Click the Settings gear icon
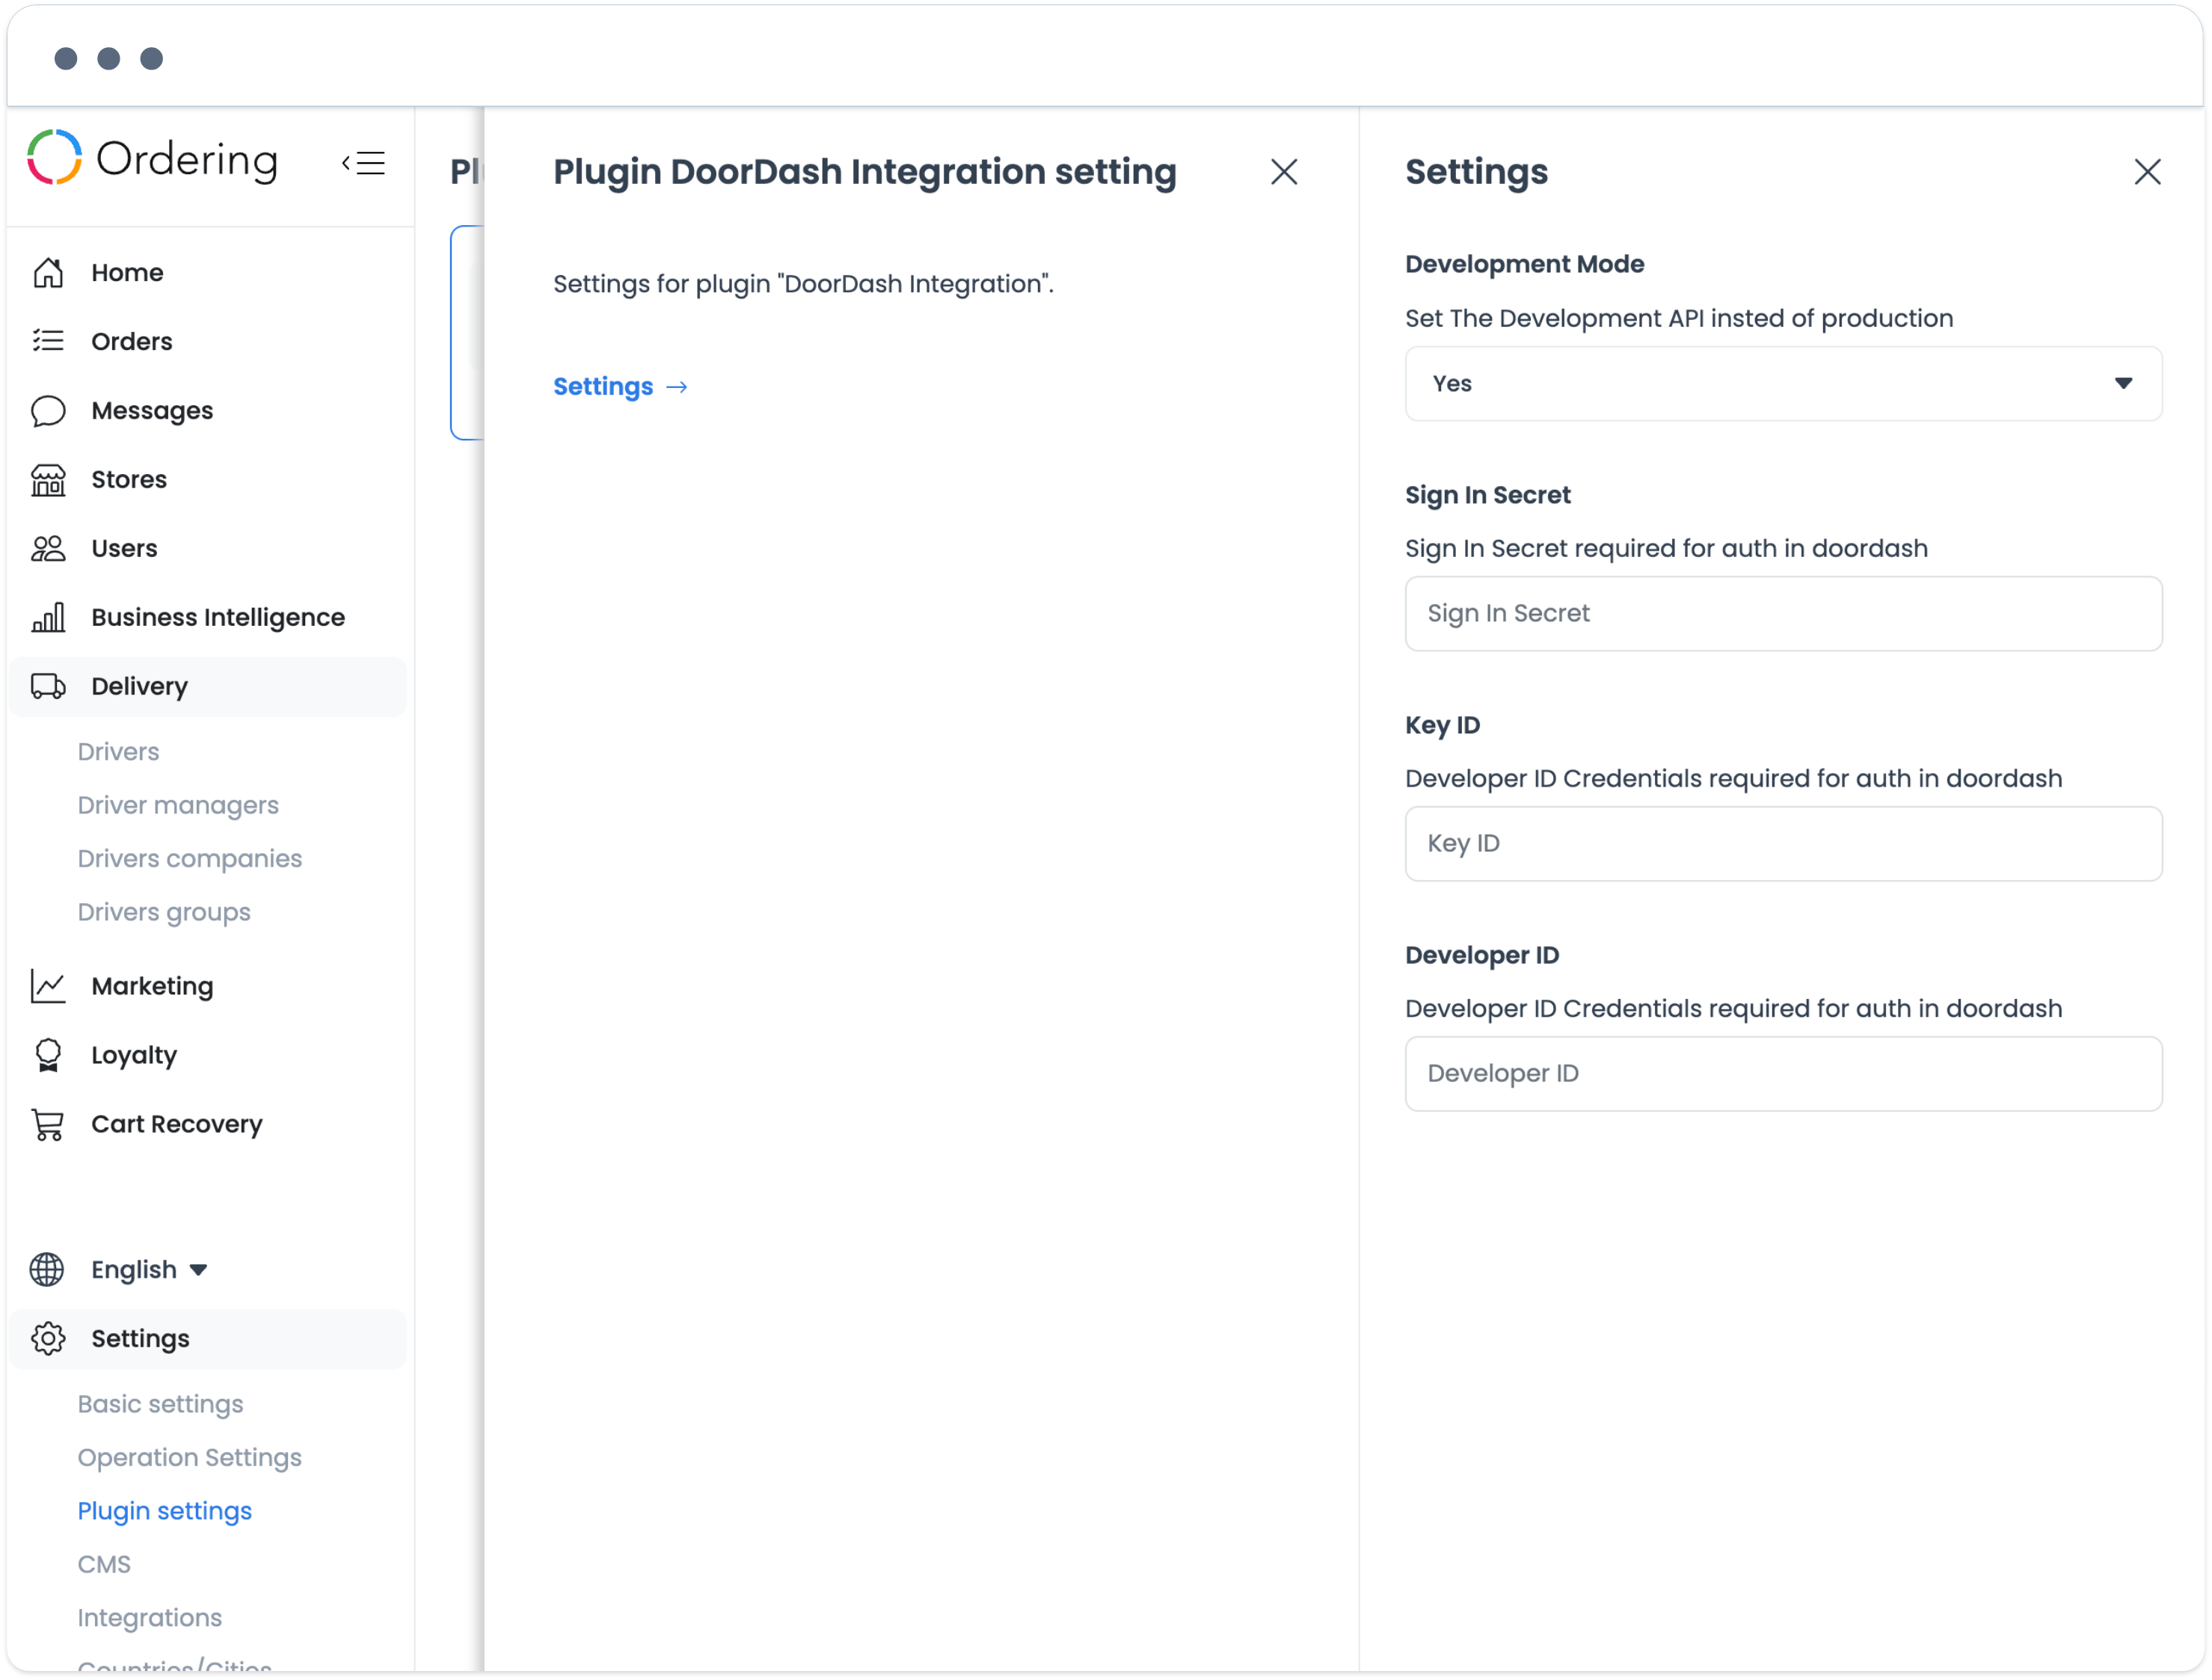This screenshot has width=2212, height=1680. point(48,1338)
